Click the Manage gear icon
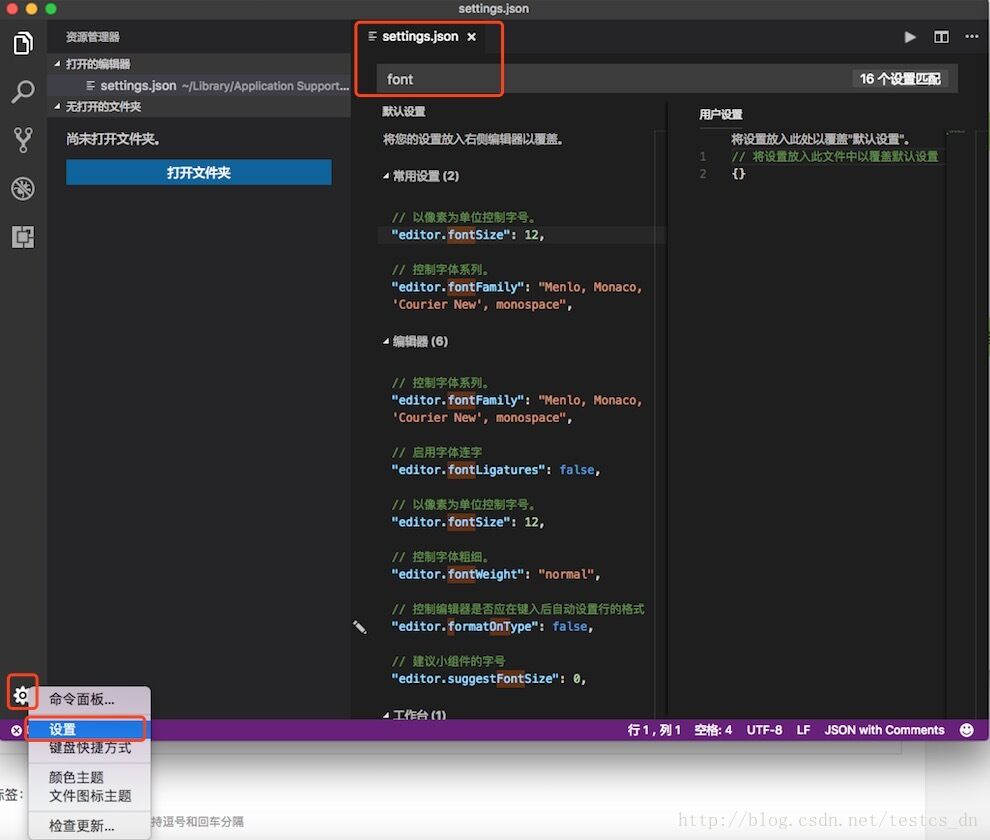 point(21,695)
